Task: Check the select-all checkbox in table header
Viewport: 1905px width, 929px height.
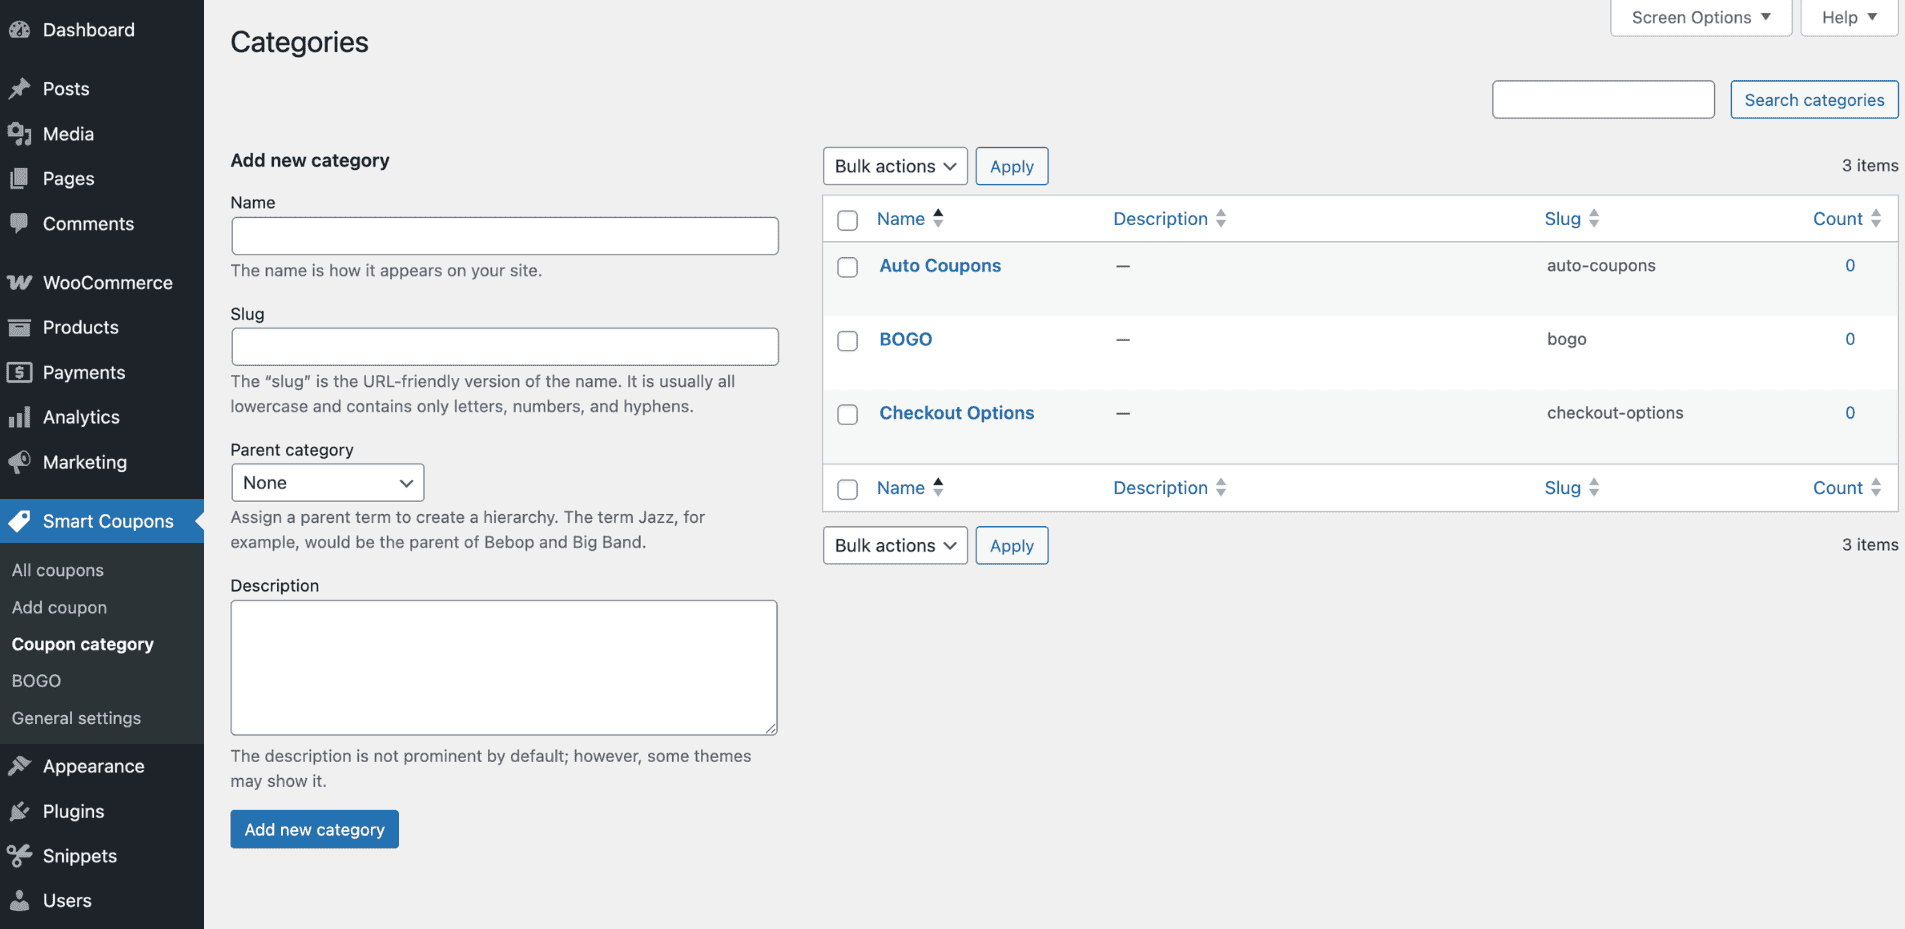Action: pyautogui.click(x=847, y=219)
